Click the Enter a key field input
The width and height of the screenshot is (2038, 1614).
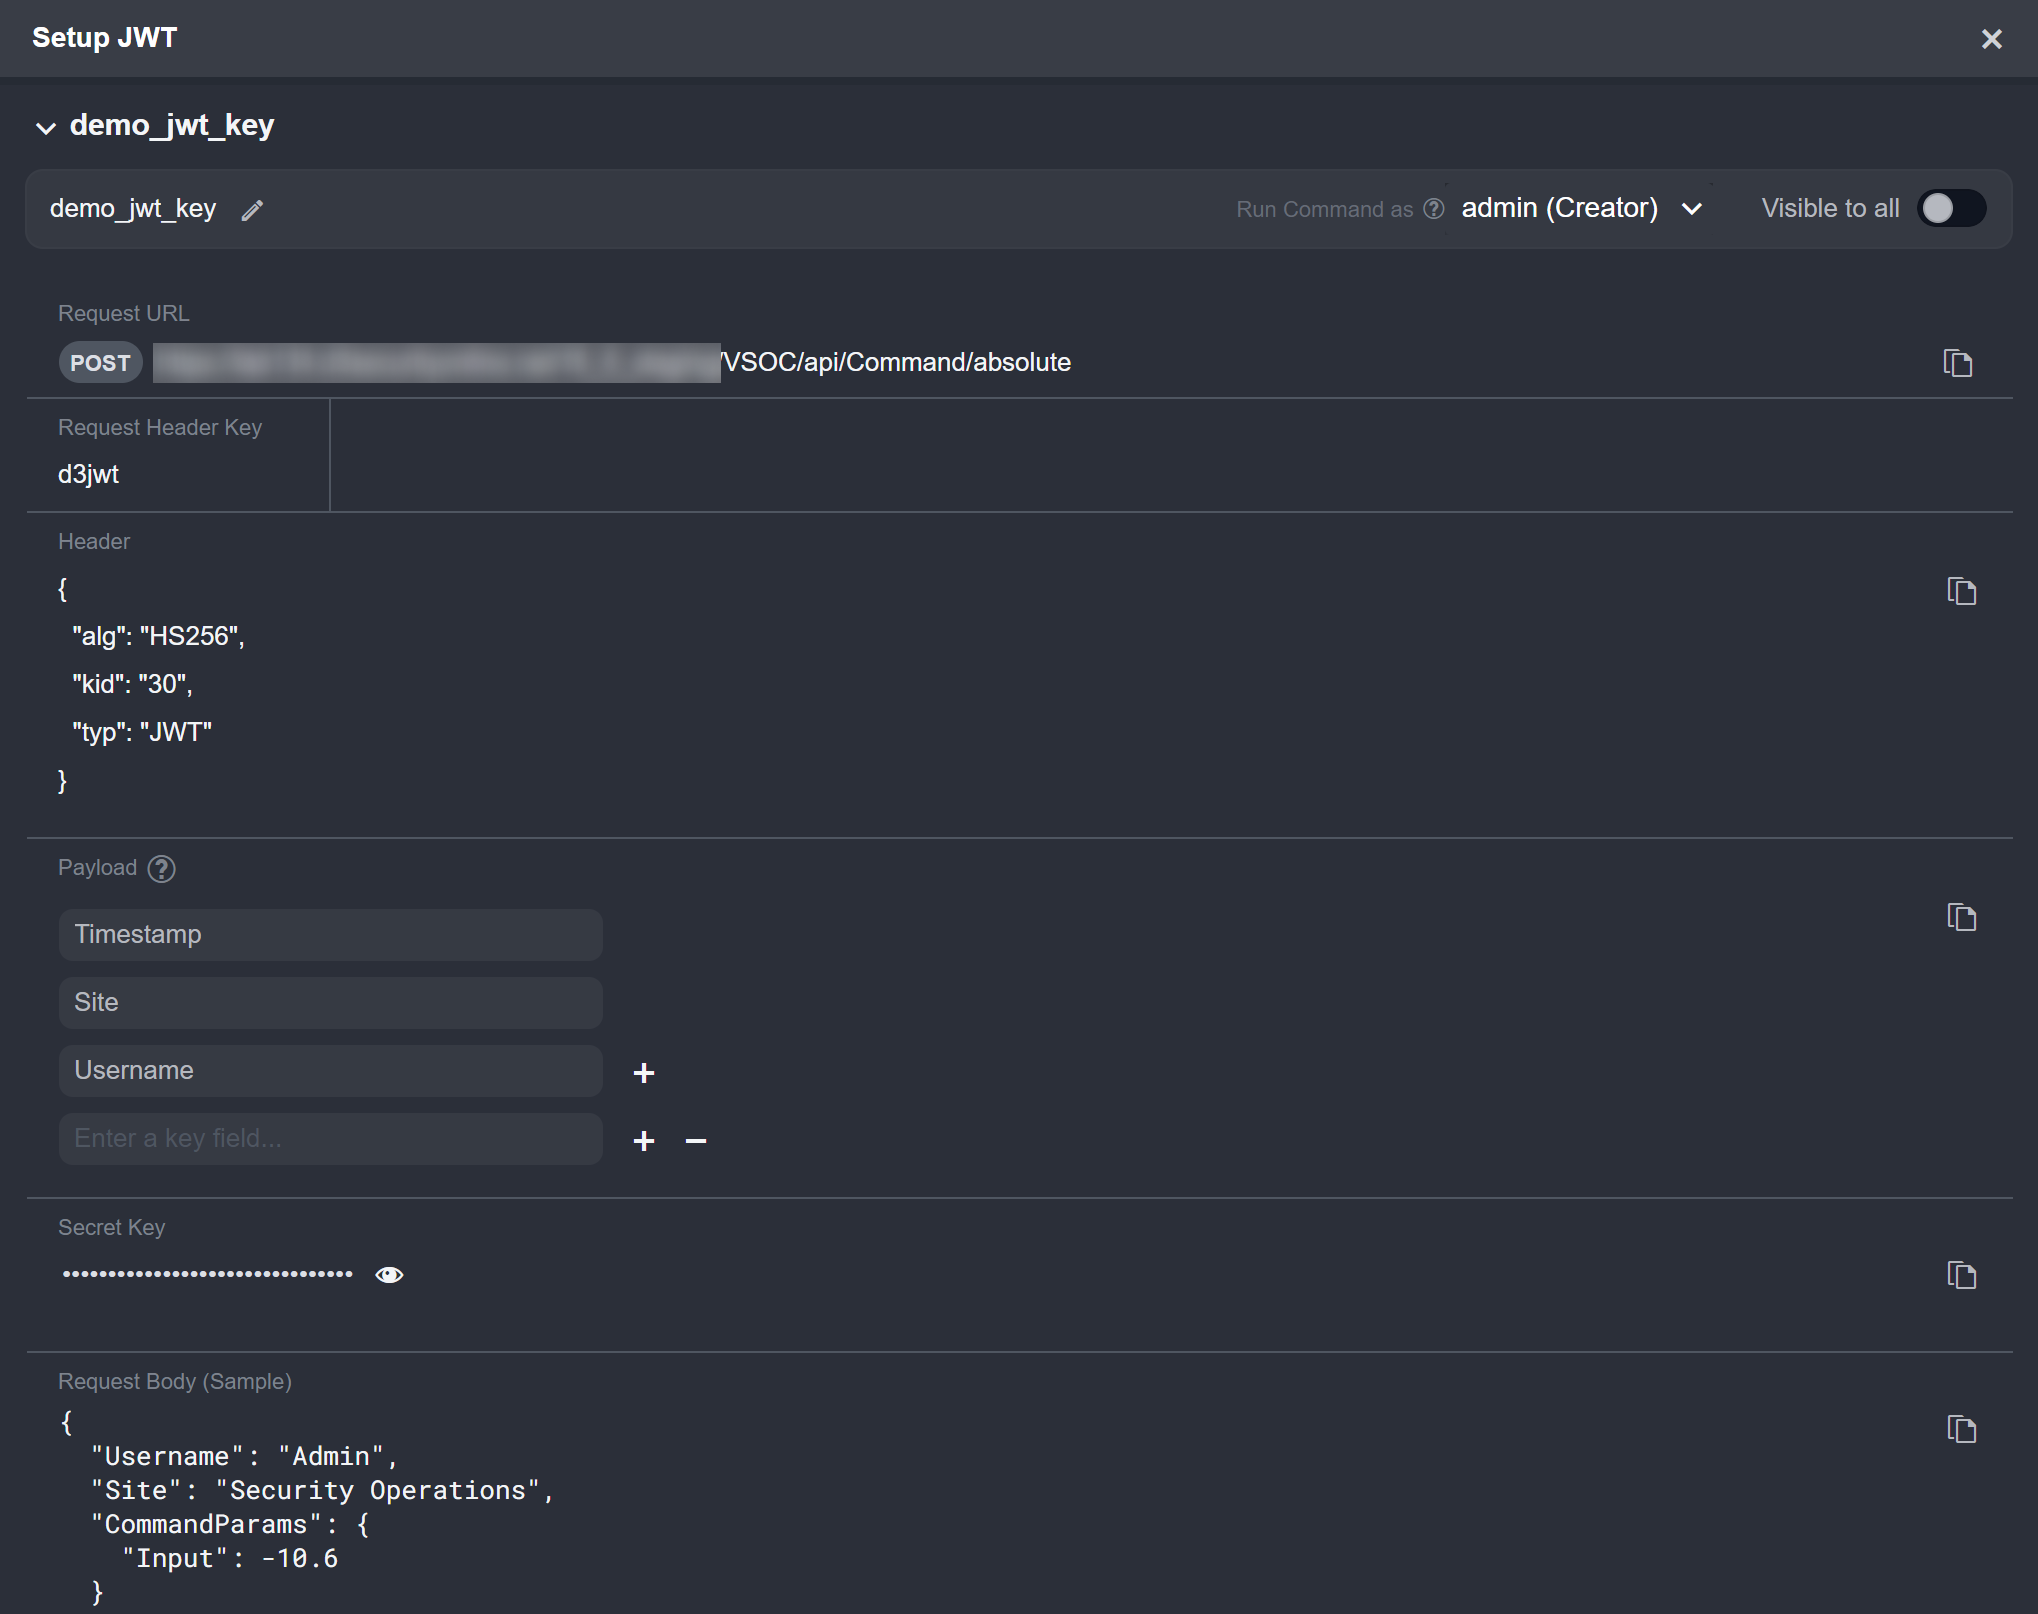[330, 1139]
